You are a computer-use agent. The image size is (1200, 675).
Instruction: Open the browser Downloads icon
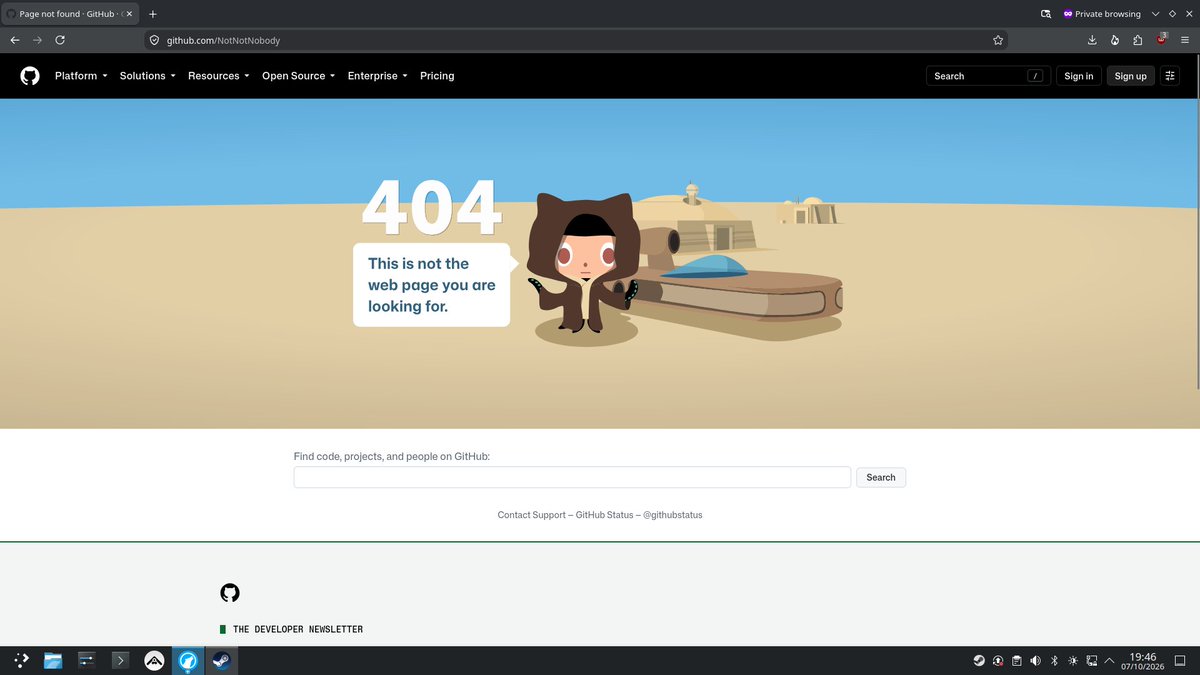tap(1092, 40)
